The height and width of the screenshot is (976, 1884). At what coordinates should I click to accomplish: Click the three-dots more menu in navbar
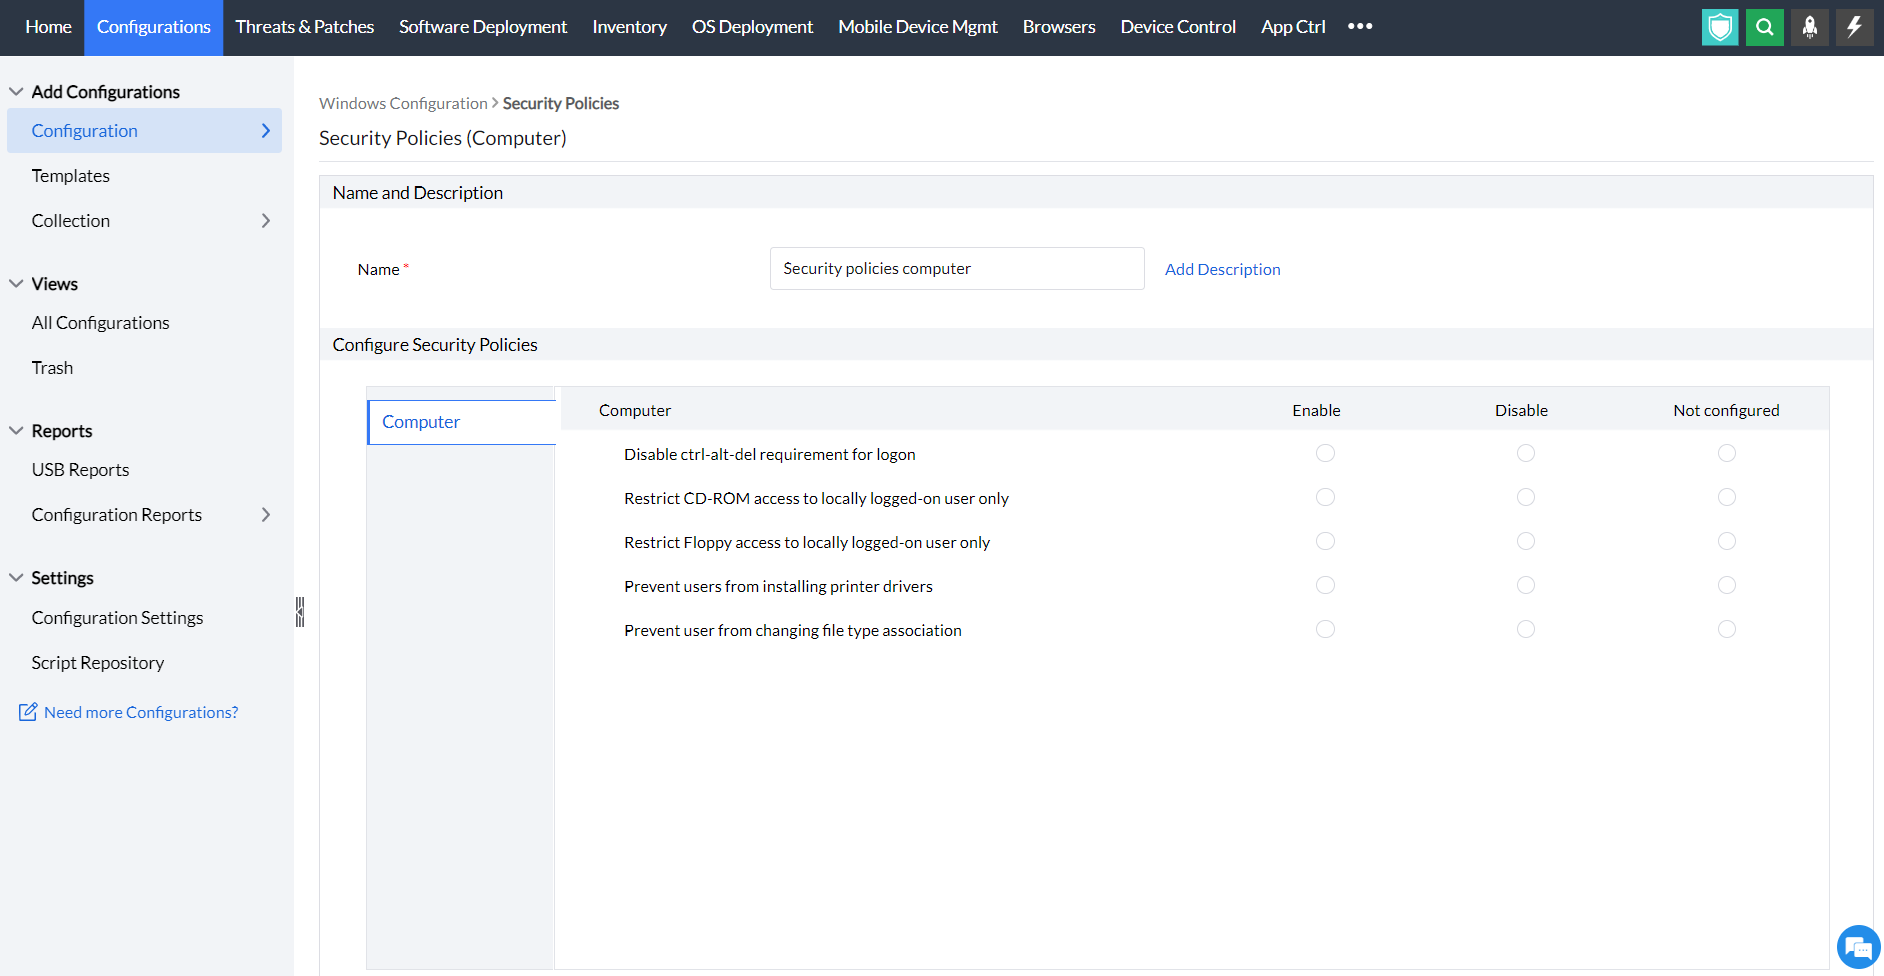1360,27
